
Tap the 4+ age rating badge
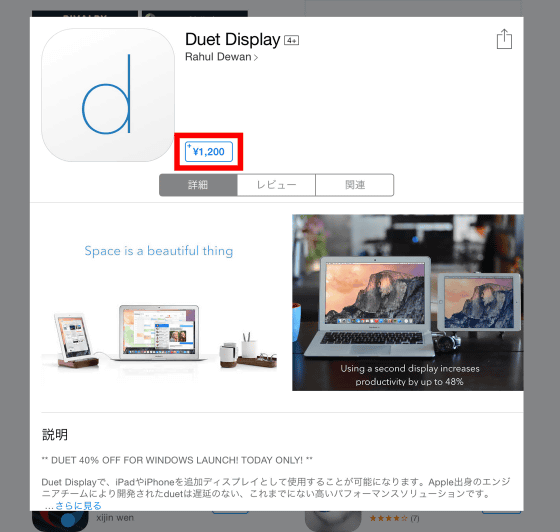291,40
